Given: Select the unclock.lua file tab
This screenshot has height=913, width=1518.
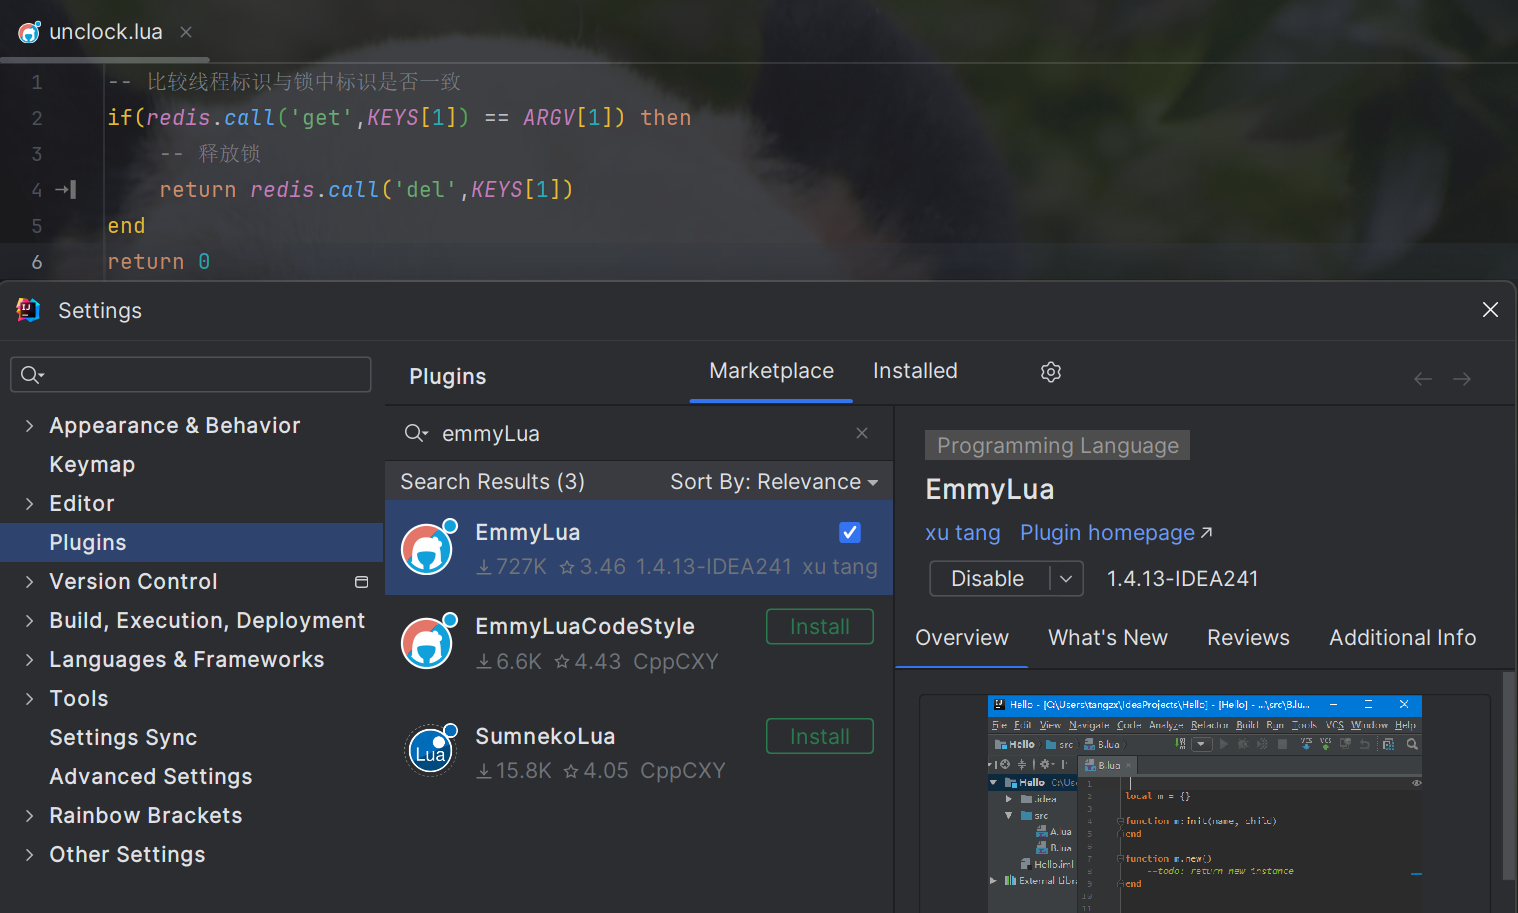Looking at the screenshot, I should pyautogui.click(x=105, y=32).
